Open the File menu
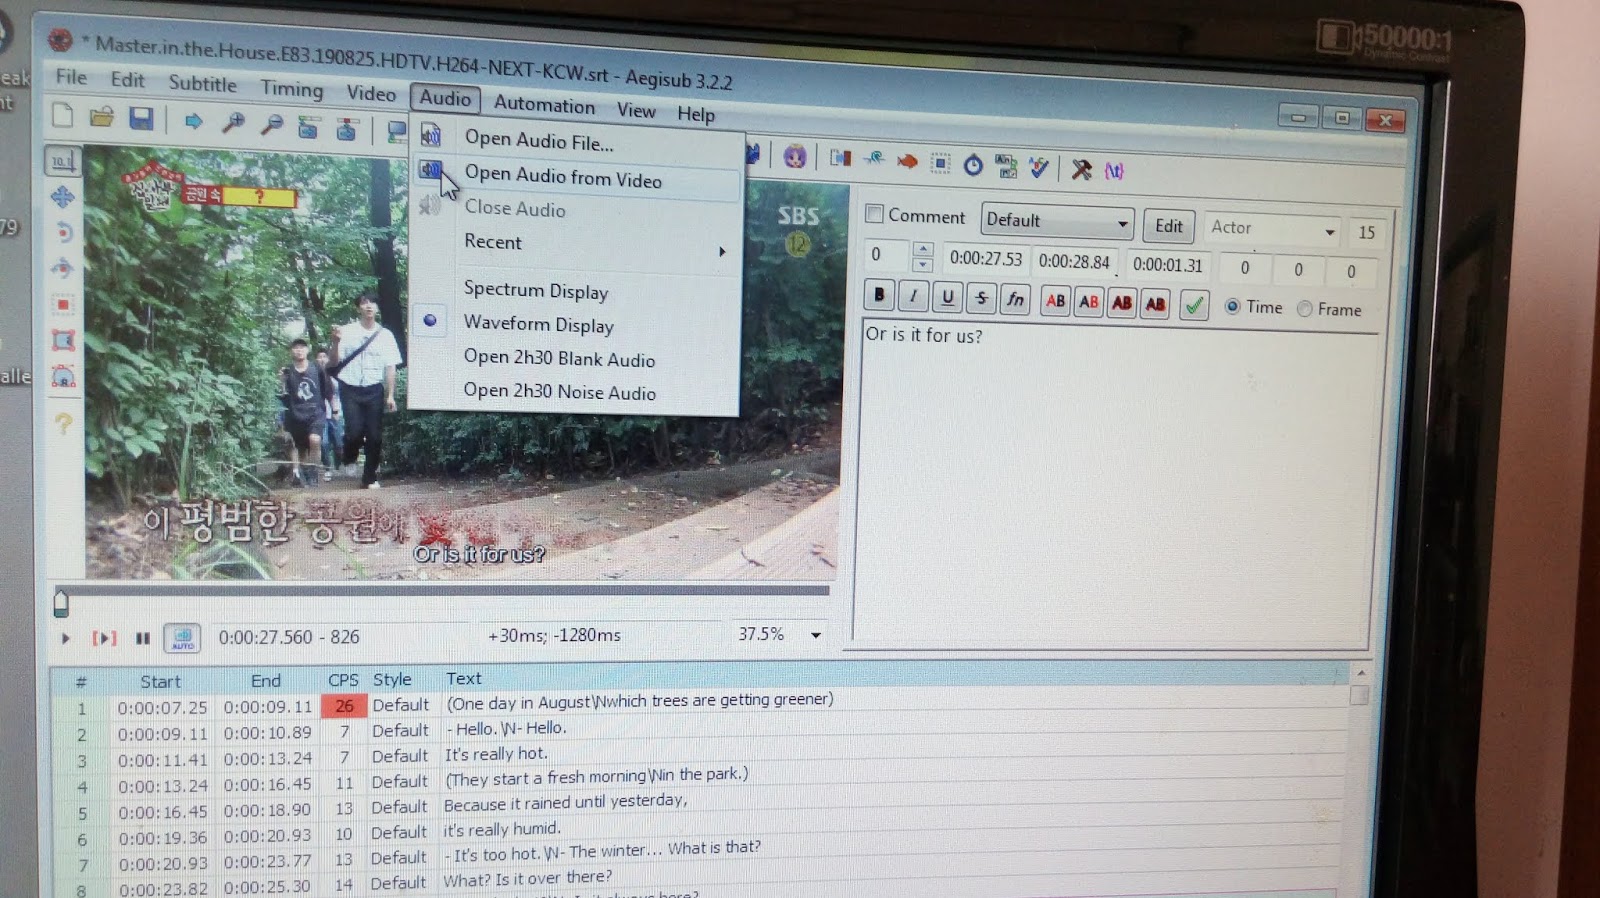Image resolution: width=1600 pixels, height=898 pixels. coord(71,77)
